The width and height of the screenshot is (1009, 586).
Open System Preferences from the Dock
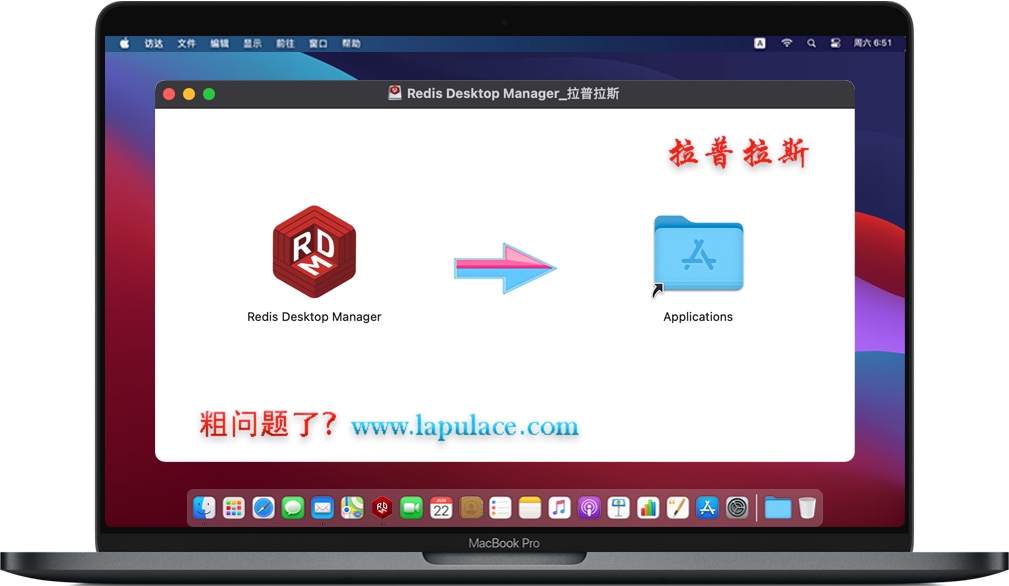(x=736, y=507)
